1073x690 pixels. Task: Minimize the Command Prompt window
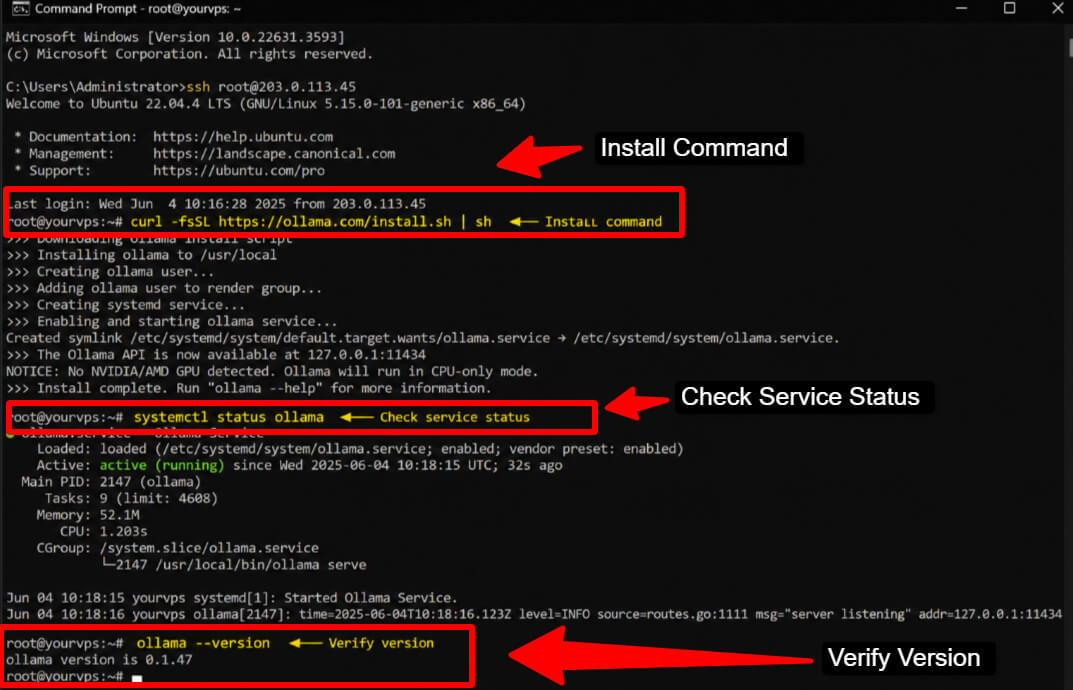[961, 8]
